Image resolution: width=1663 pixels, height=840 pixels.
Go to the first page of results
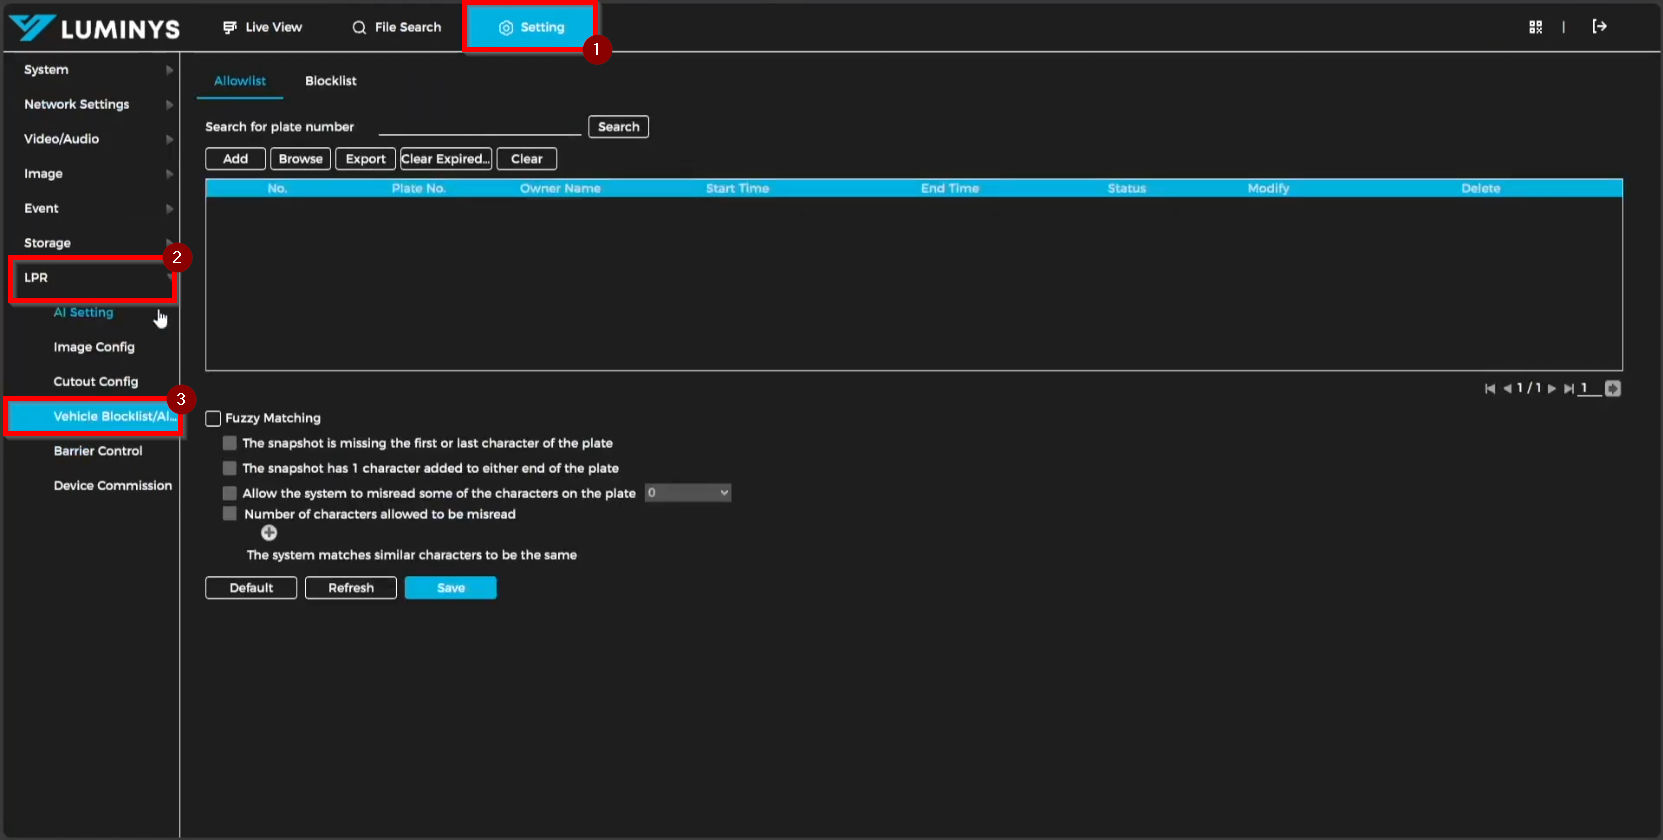pos(1490,389)
